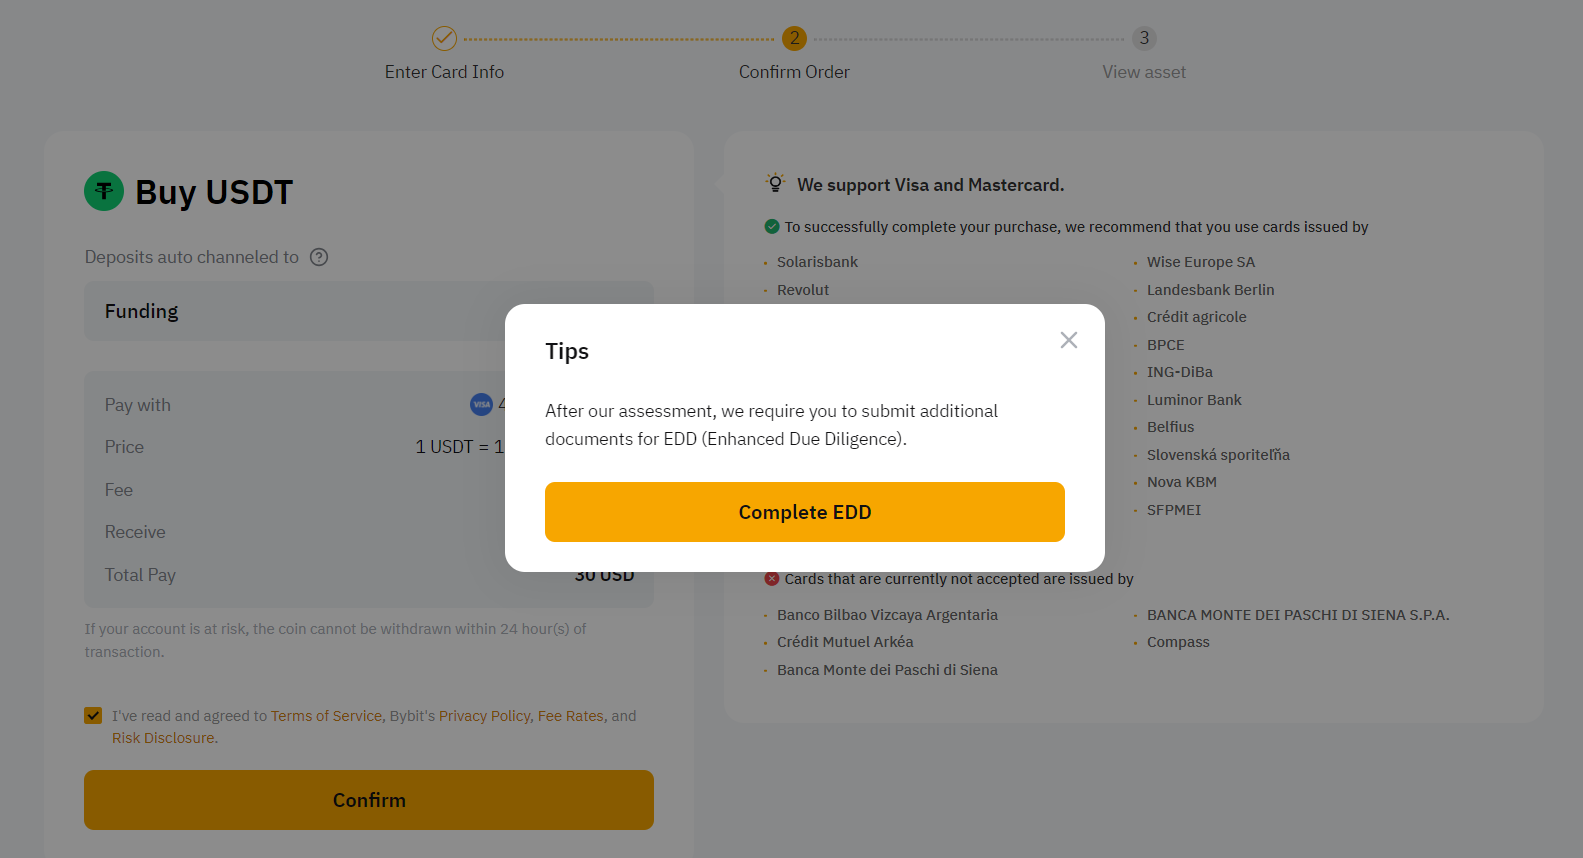Click the Visa card icon
The image size is (1583, 858).
pos(482,404)
